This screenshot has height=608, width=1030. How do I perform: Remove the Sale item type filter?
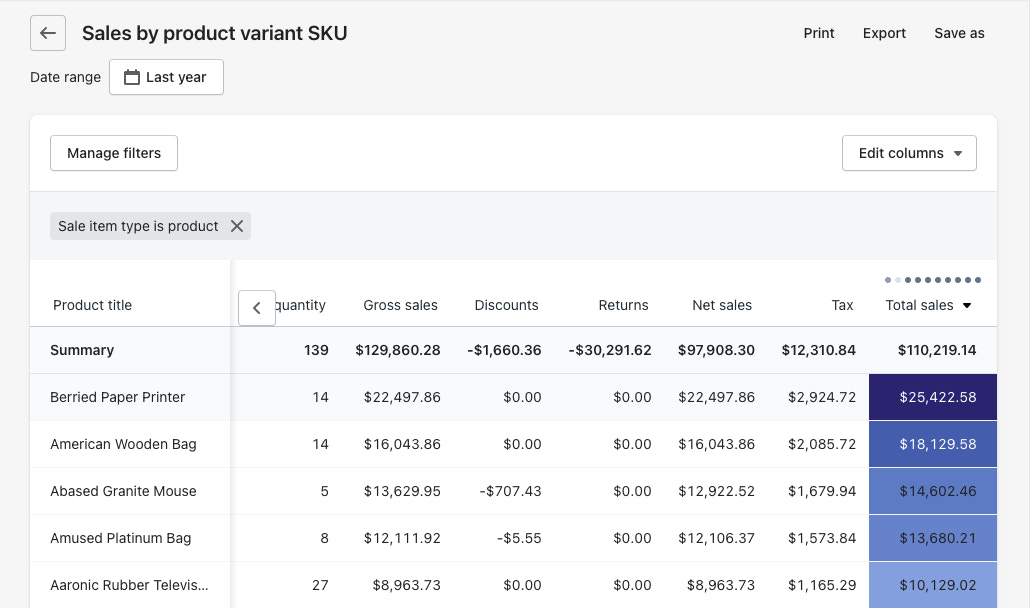237,226
